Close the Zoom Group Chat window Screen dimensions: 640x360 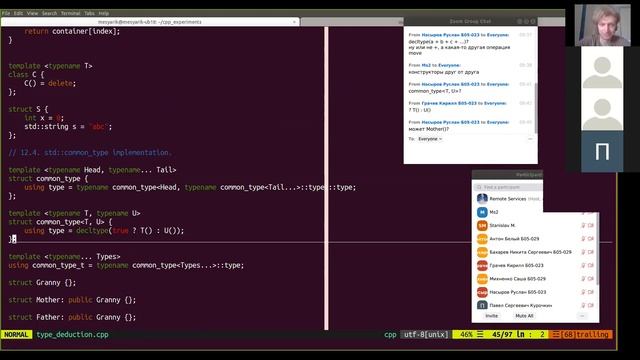(x=533, y=21)
